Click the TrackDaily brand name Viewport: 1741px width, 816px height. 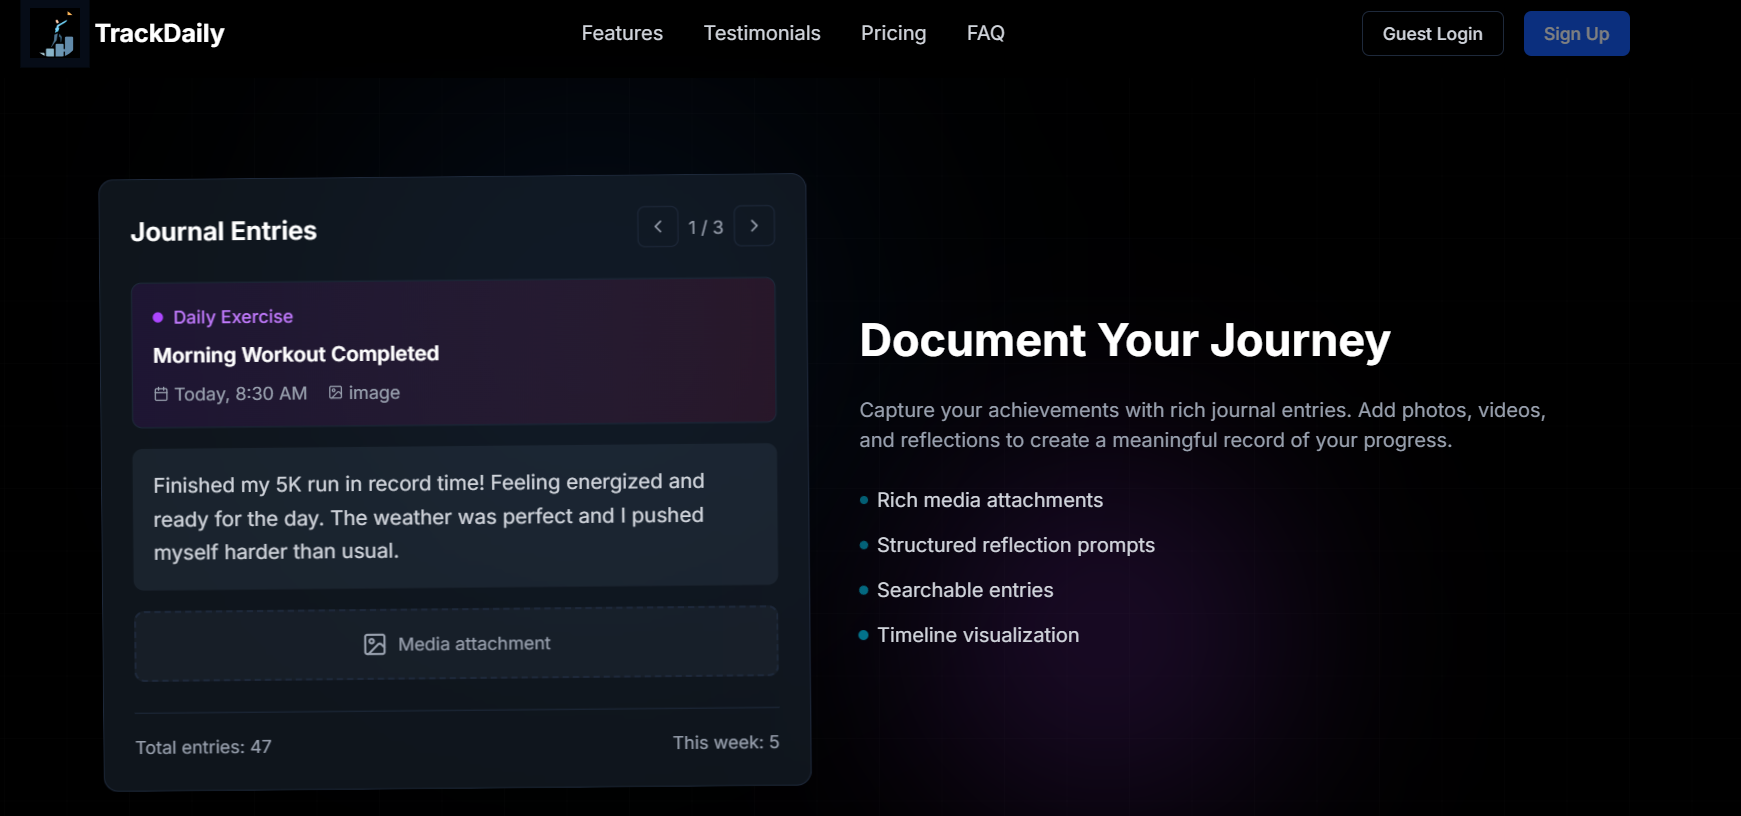click(160, 33)
